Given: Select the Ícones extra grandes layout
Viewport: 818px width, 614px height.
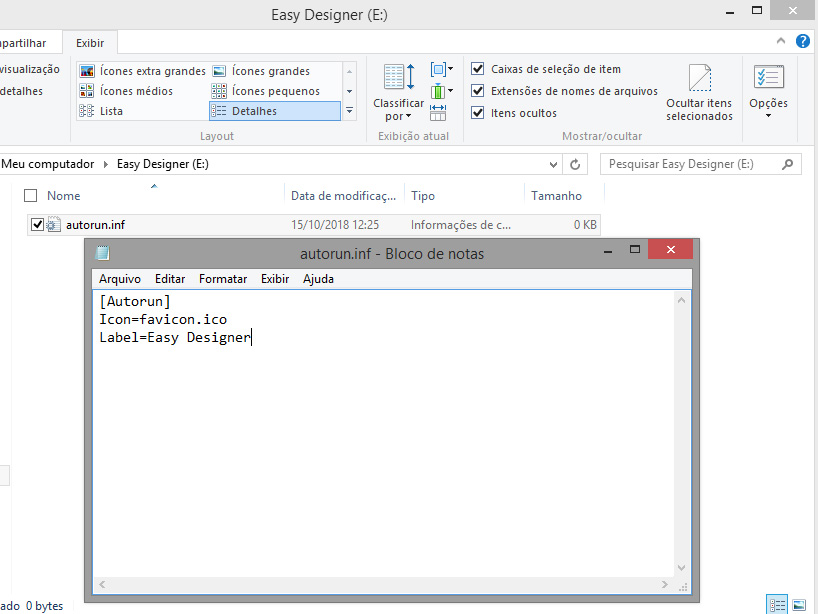Looking at the screenshot, I should [x=143, y=71].
